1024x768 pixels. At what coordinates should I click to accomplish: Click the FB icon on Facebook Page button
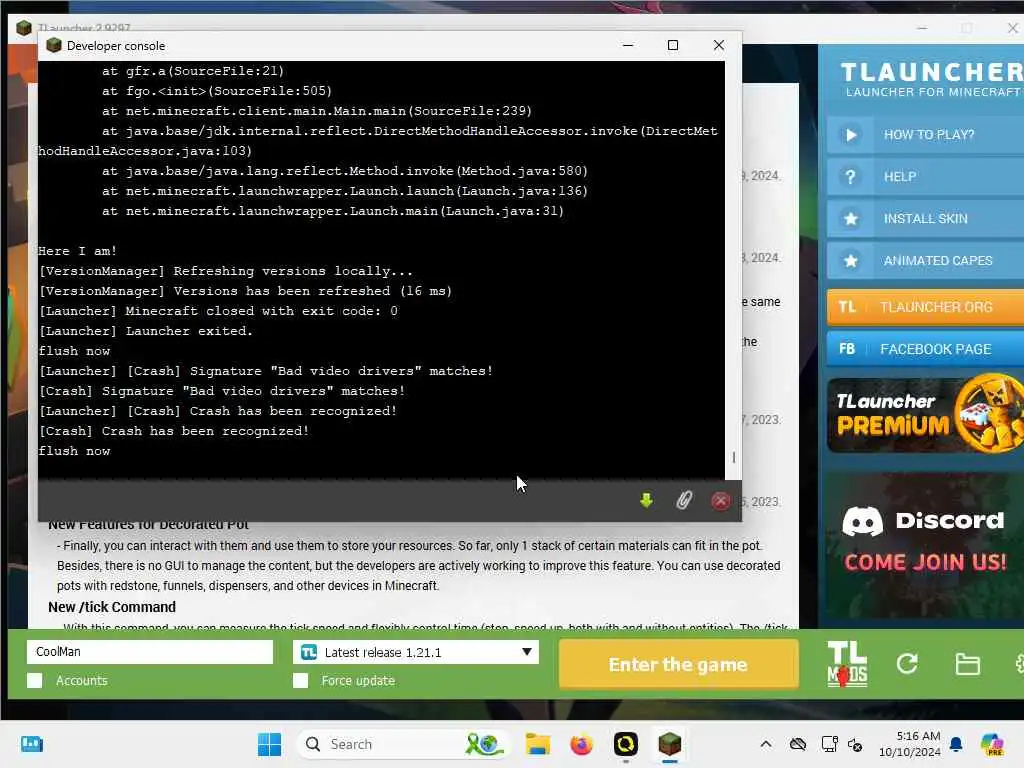[x=847, y=349]
